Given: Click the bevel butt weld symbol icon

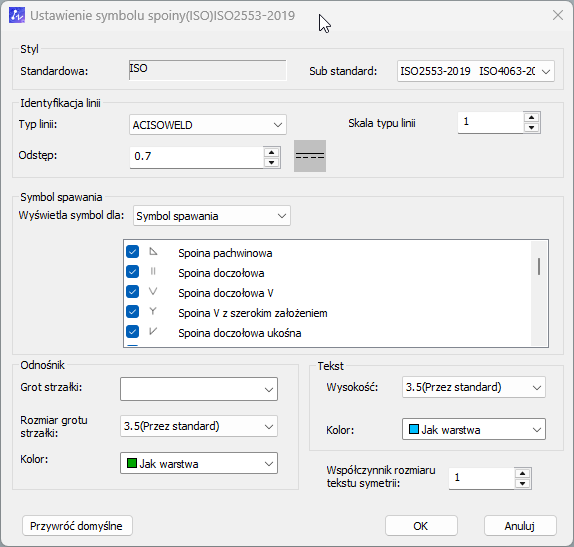Looking at the screenshot, I should [x=153, y=331].
